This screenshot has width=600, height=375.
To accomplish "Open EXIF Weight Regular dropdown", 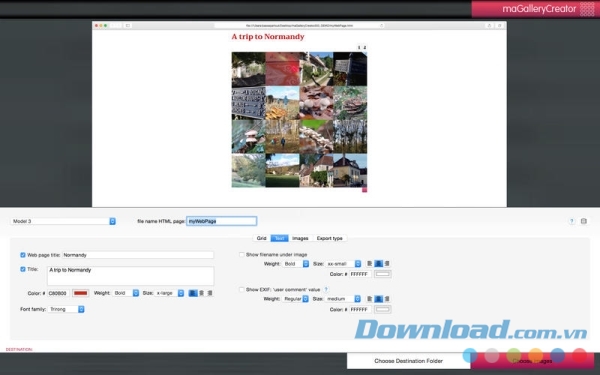I will click(296, 299).
